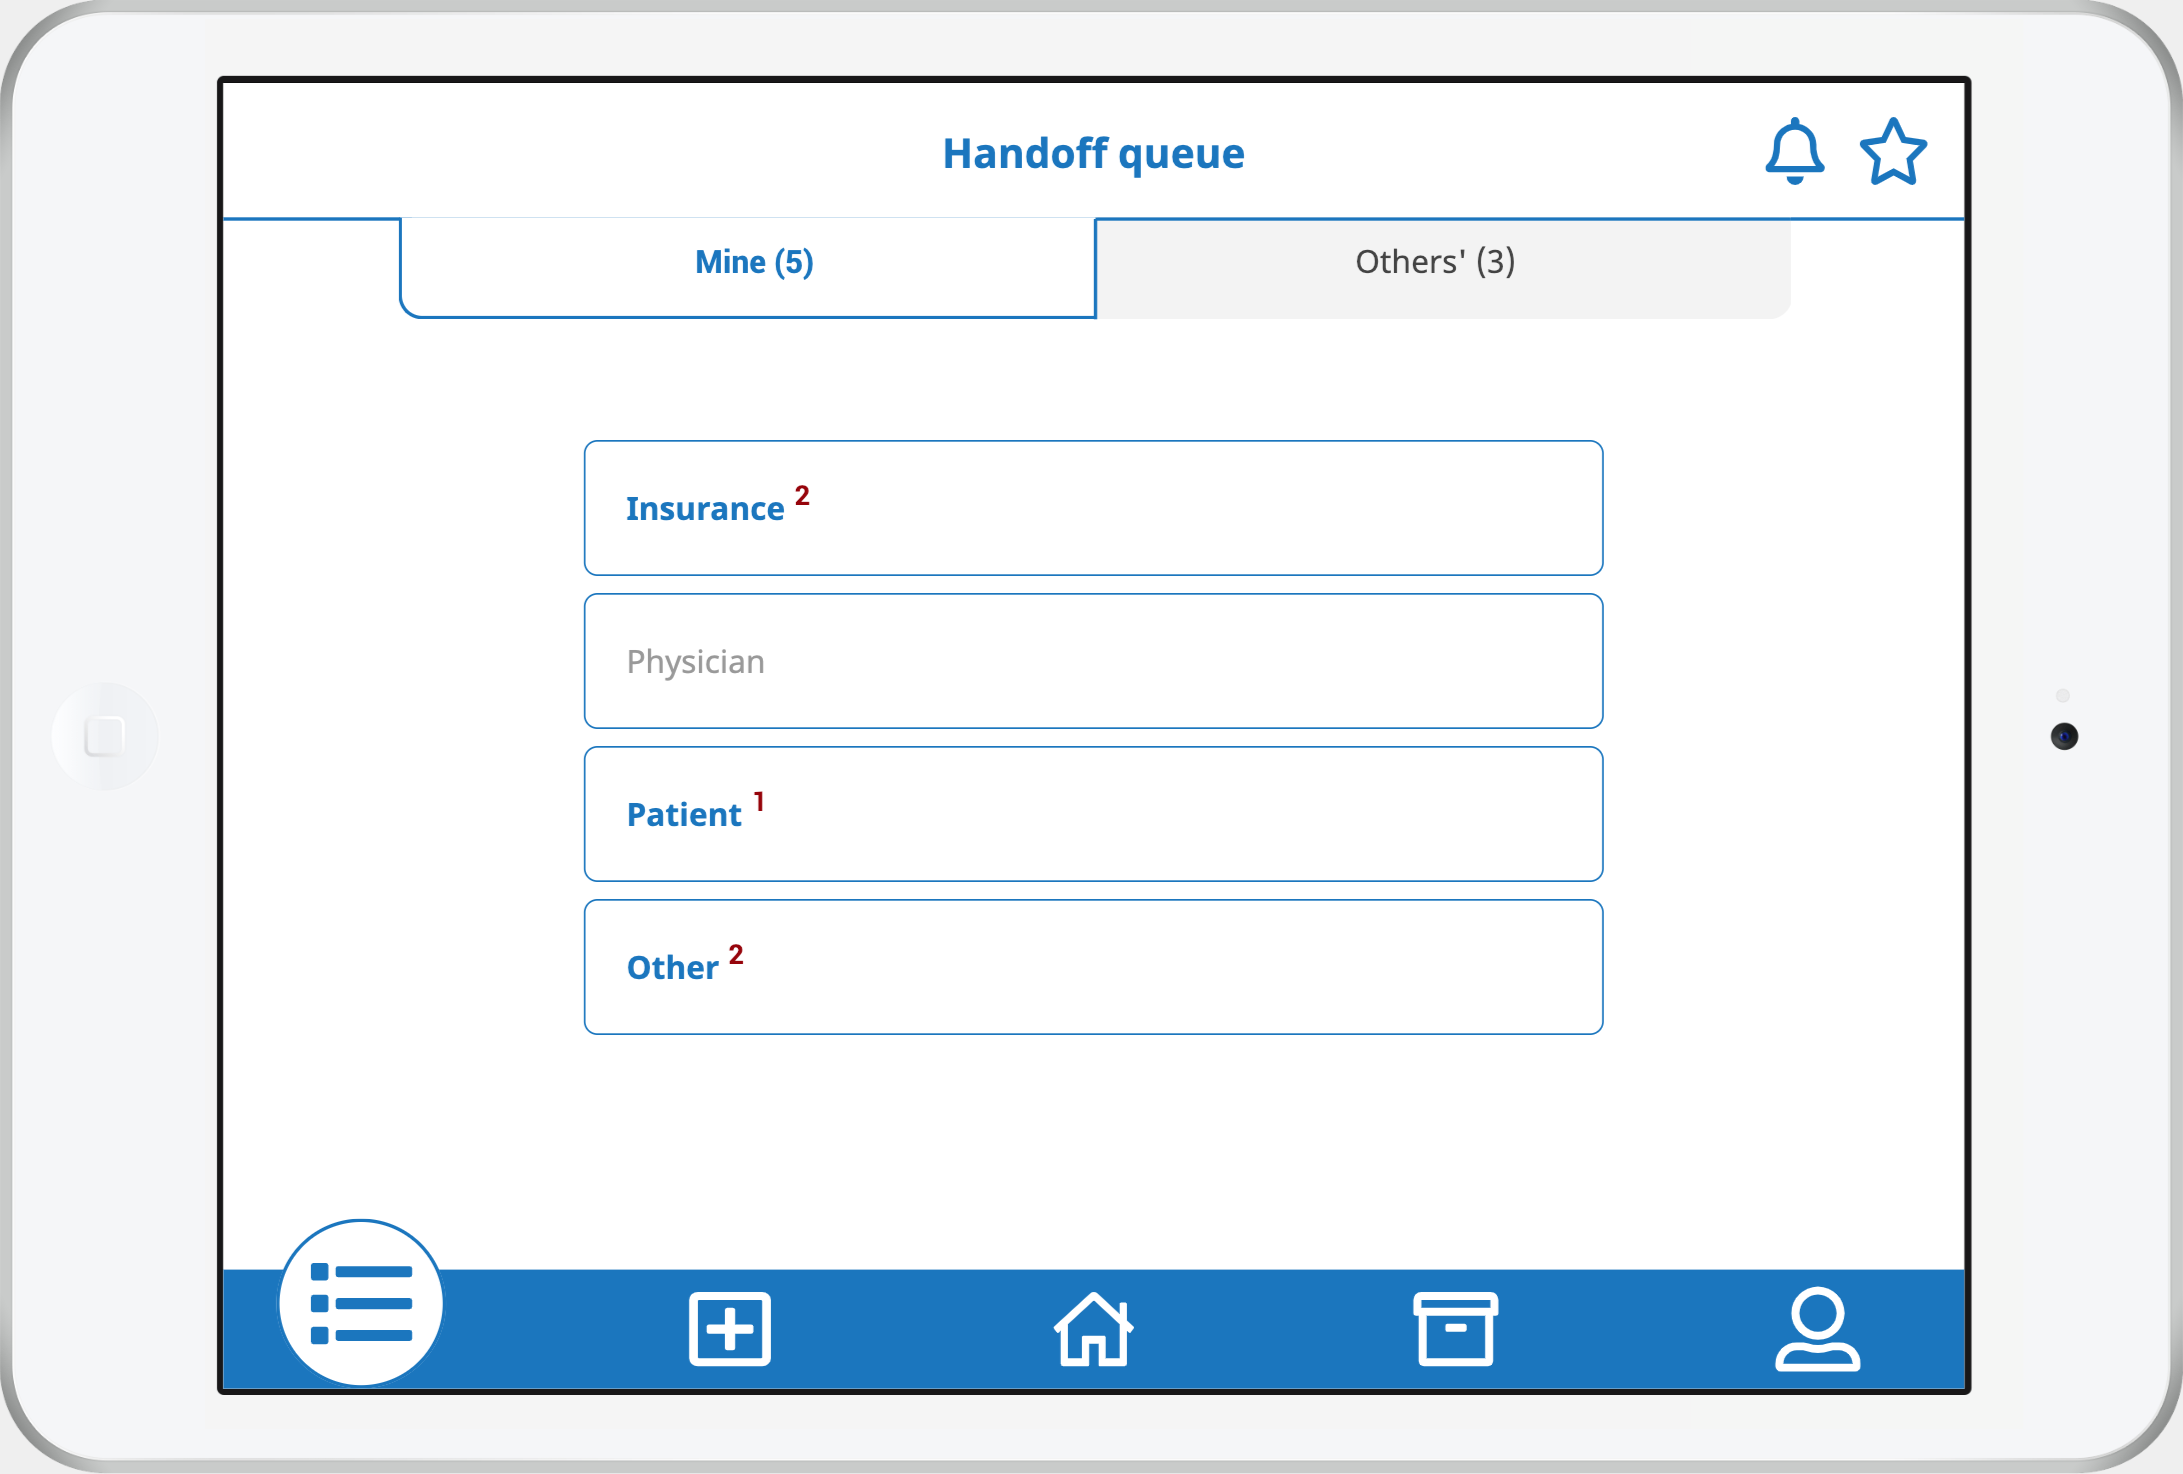Select the Physician handoff item
This screenshot has height=1474, width=2183.
coord(1091,661)
